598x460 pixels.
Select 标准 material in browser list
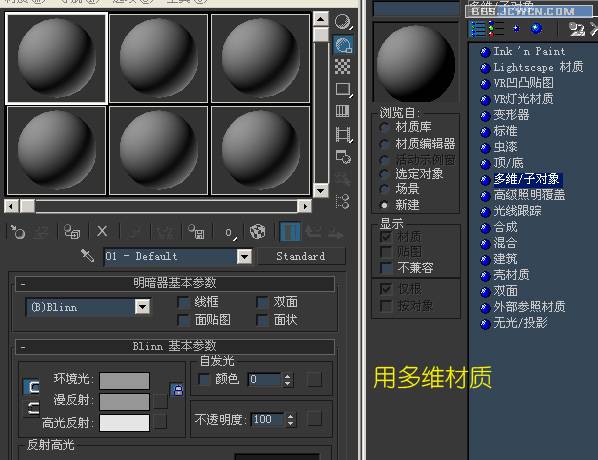click(x=505, y=131)
